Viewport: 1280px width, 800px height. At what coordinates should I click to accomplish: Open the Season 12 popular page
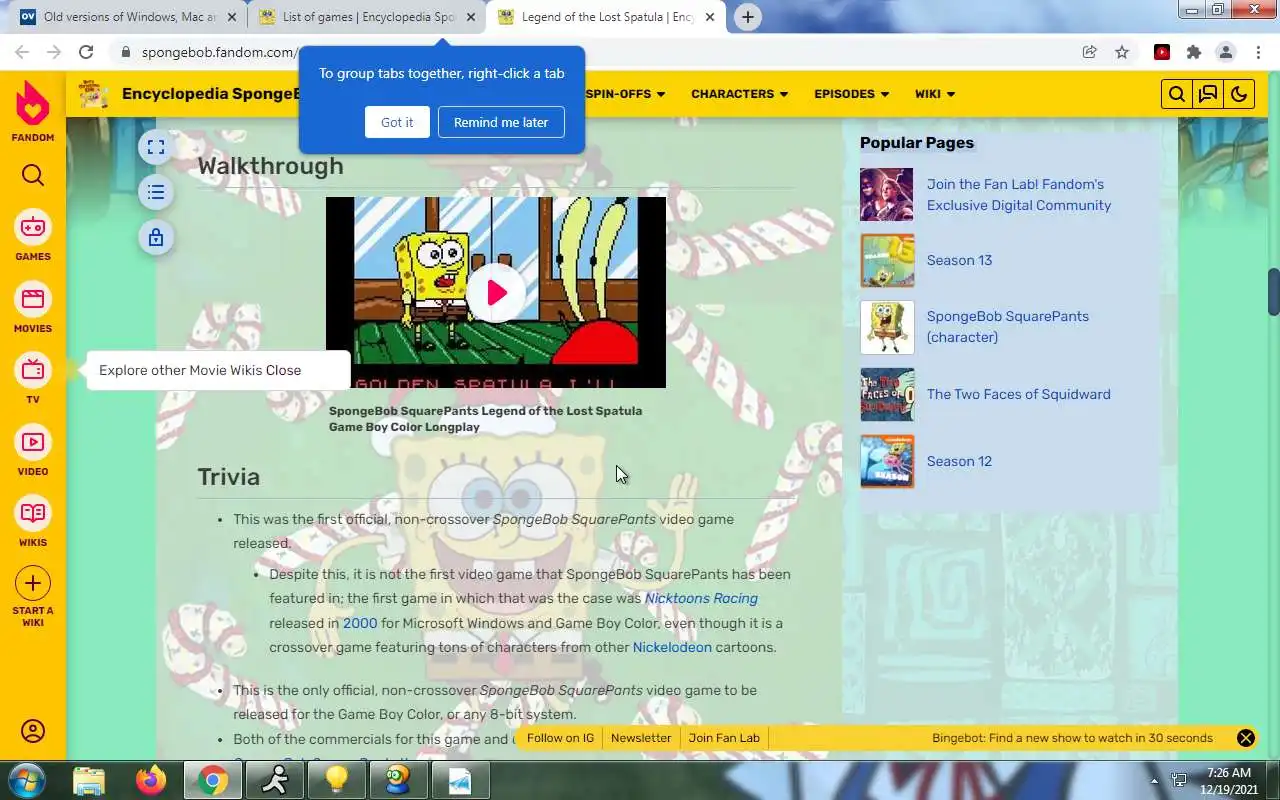[959, 461]
